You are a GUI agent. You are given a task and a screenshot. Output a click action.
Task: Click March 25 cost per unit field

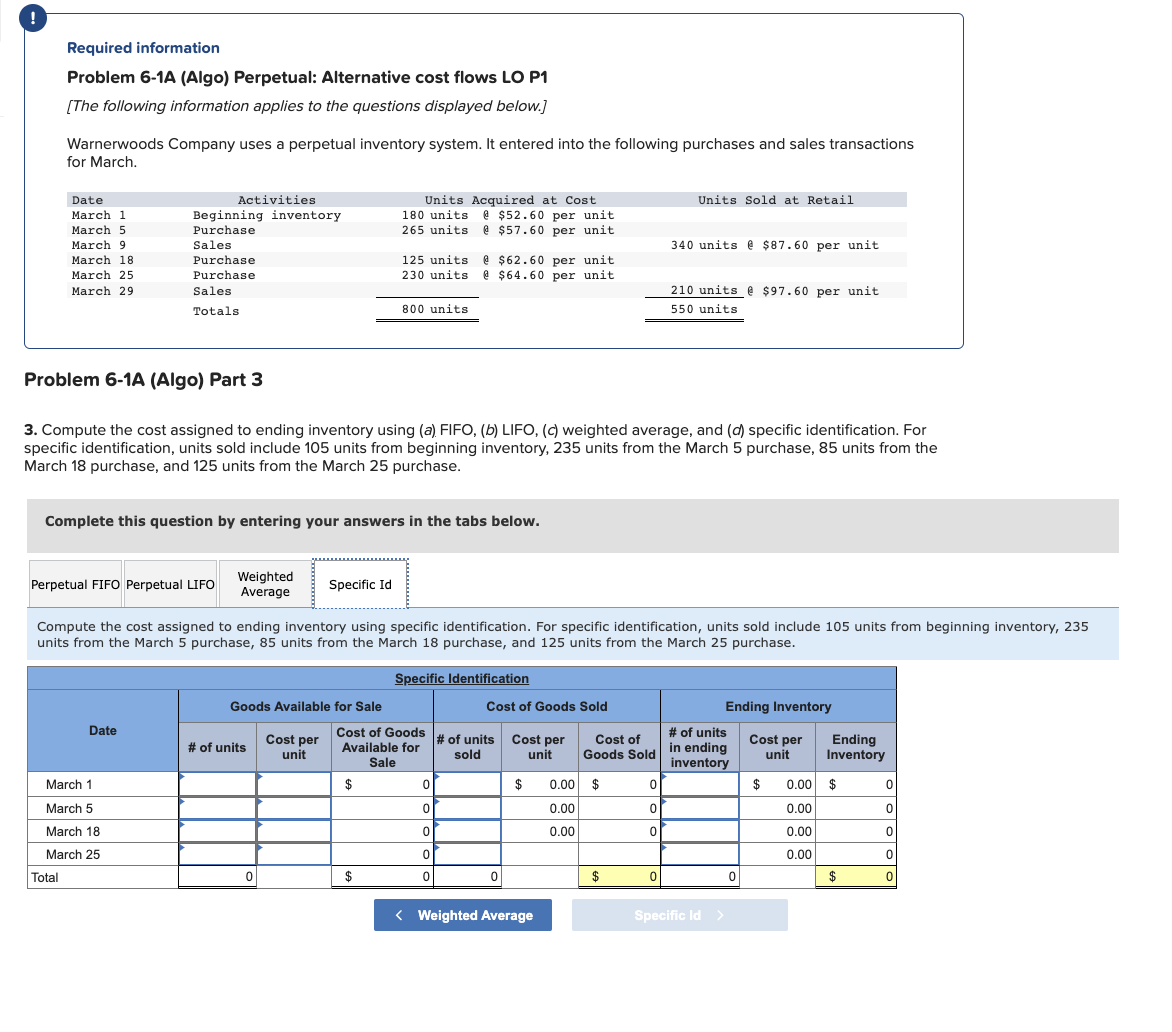(293, 854)
